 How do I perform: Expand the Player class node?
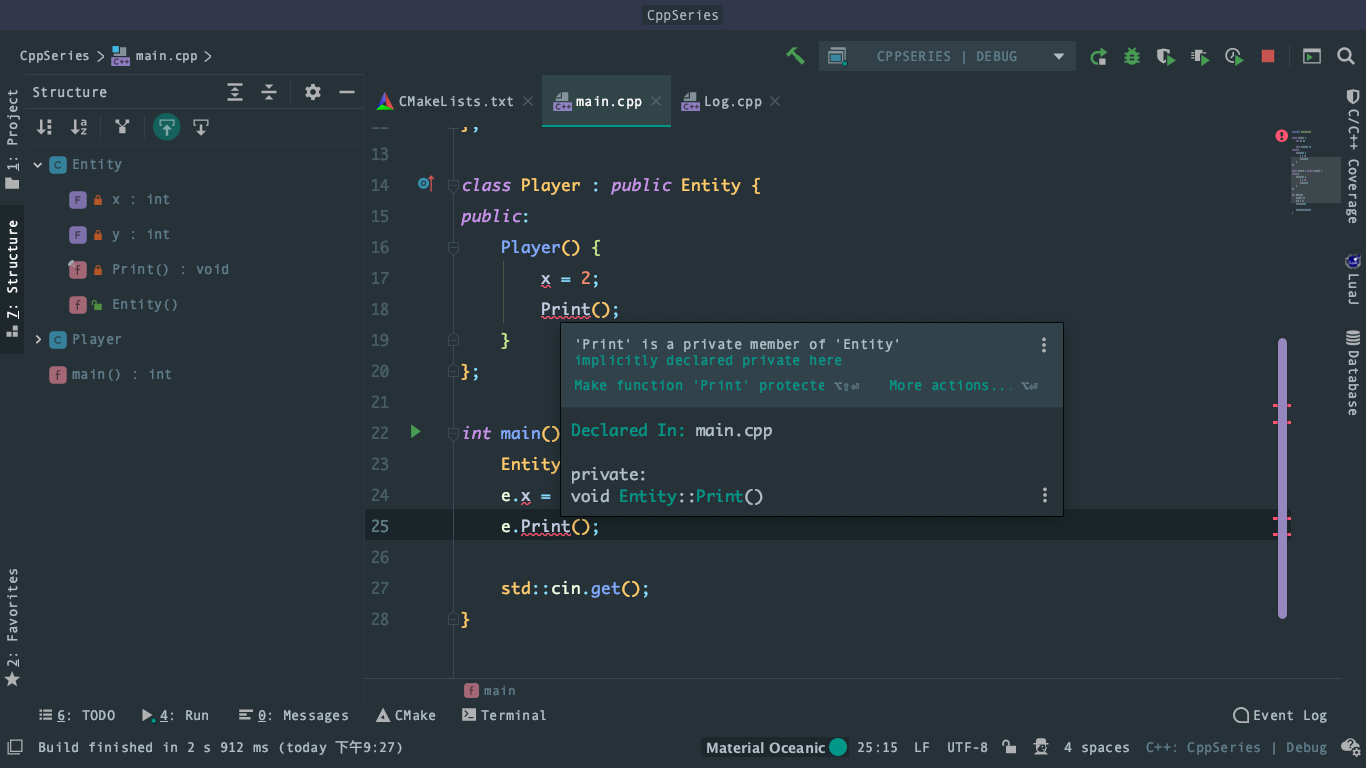[x=38, y=340]
